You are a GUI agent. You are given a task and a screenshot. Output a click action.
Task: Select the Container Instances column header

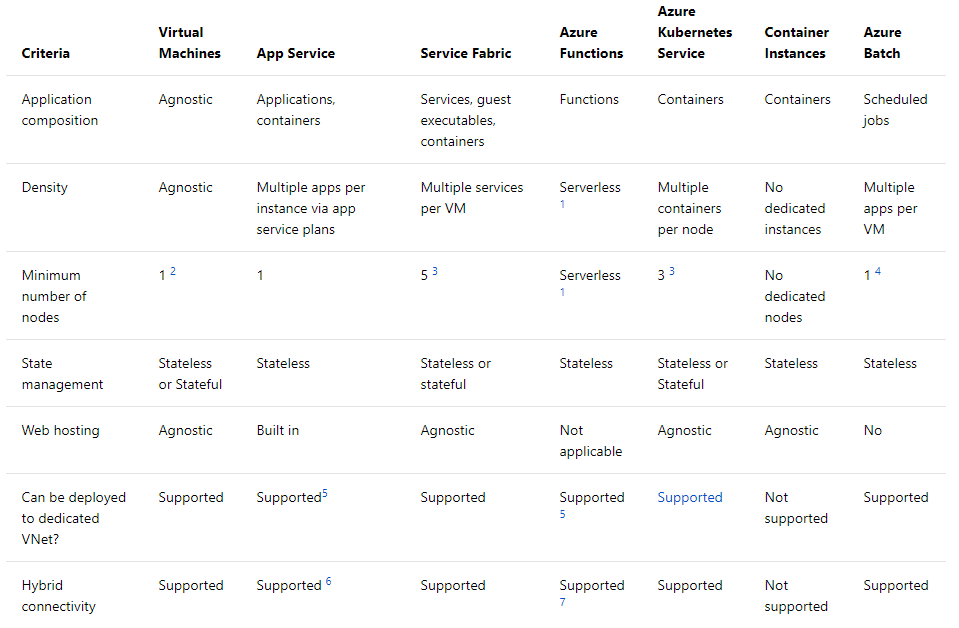[796, 43]
